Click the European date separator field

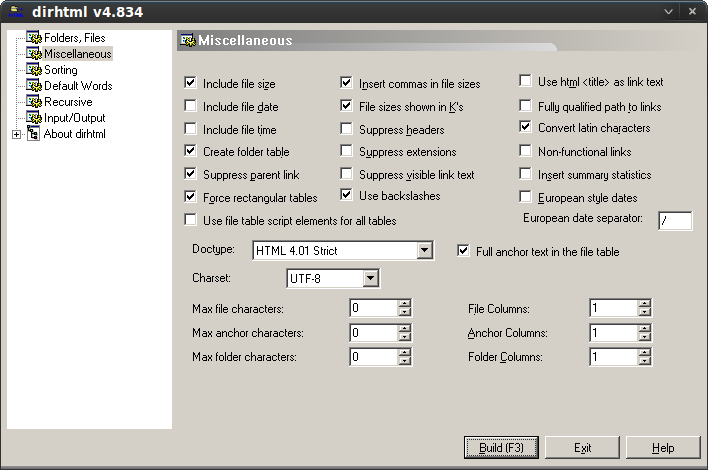pos(674,221)
